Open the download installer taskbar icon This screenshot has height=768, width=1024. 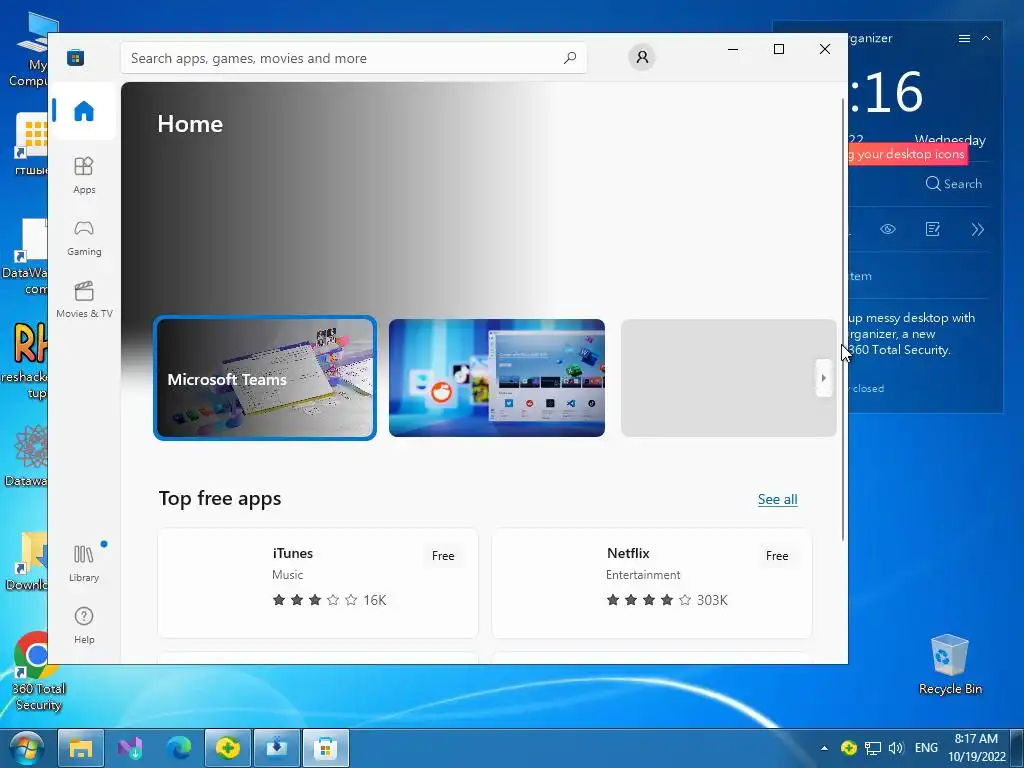pyautogui.click(x=277, y=748)
